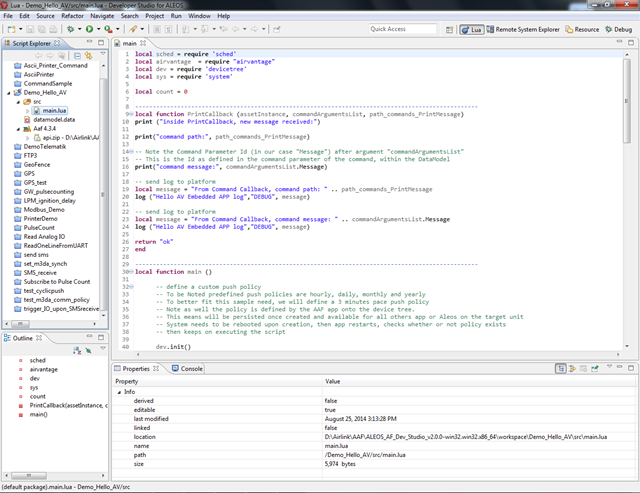Collapse All in Script Explorer
Screen dimensions: 640x493
point(77,56)
